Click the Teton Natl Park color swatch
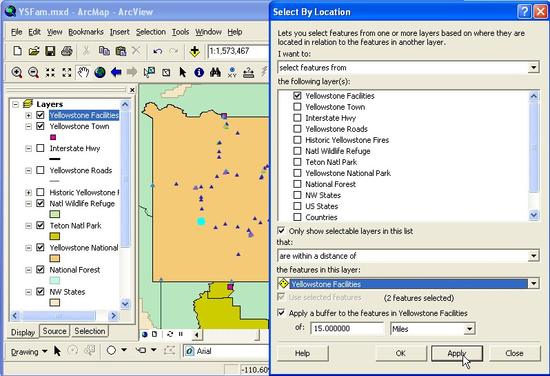 pyautogui.click(x=54, y=236)
